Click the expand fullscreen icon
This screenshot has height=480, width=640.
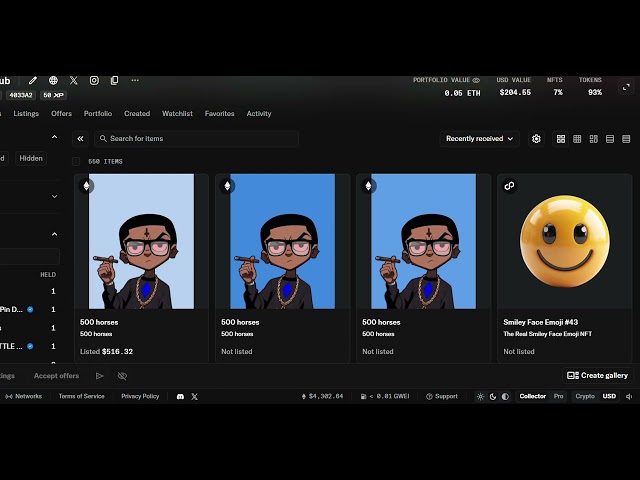tap(626, 87)
